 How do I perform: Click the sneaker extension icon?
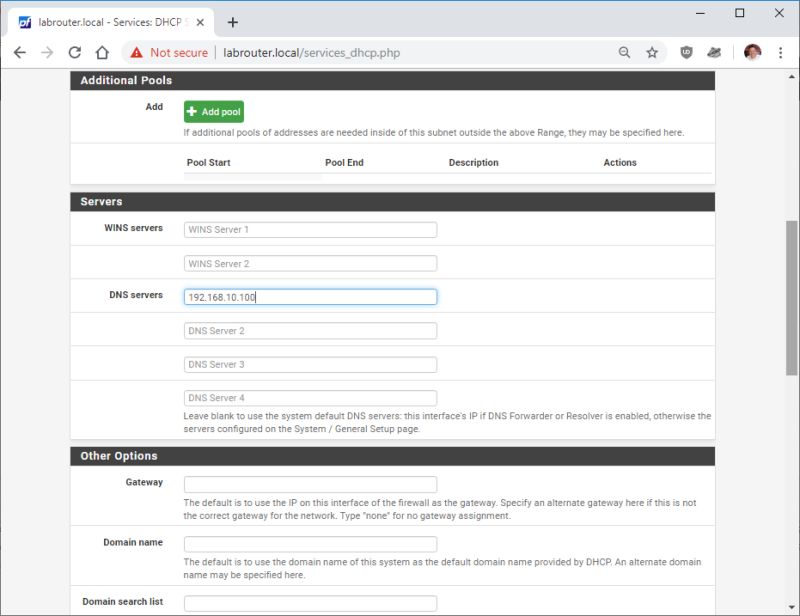715,53
